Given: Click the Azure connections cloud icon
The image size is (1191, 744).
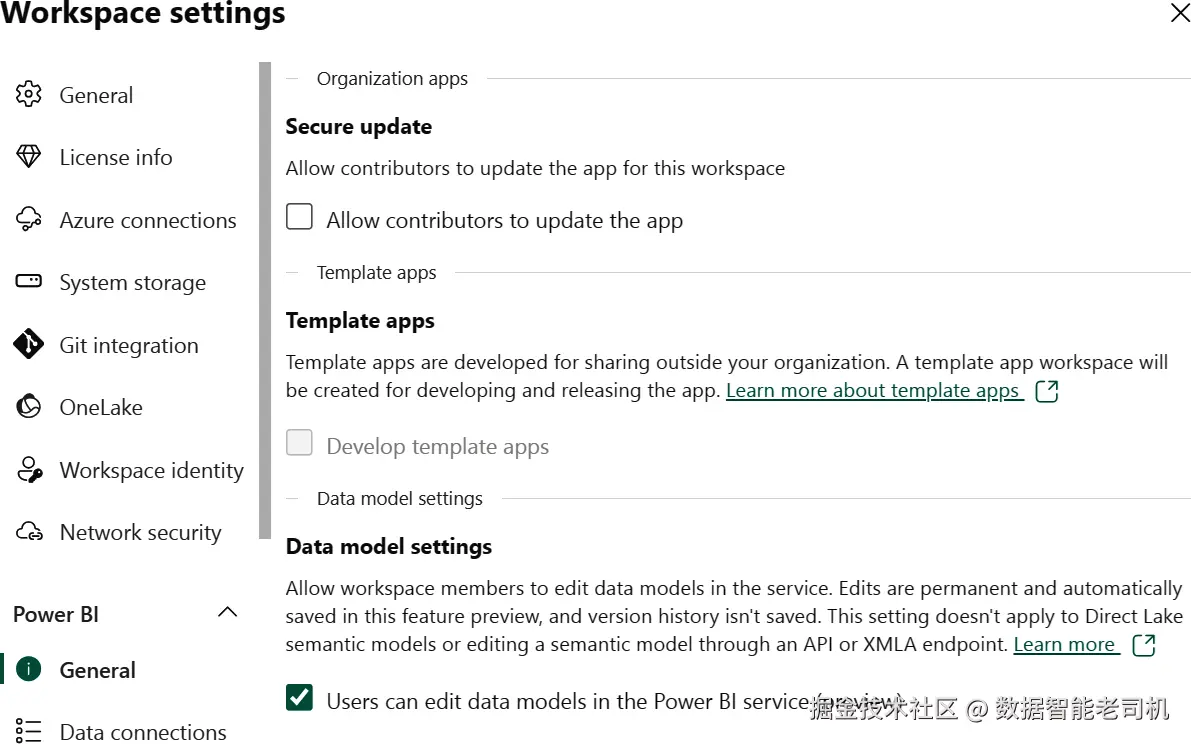Looking at the screenshot, I should tap(29, 220).
